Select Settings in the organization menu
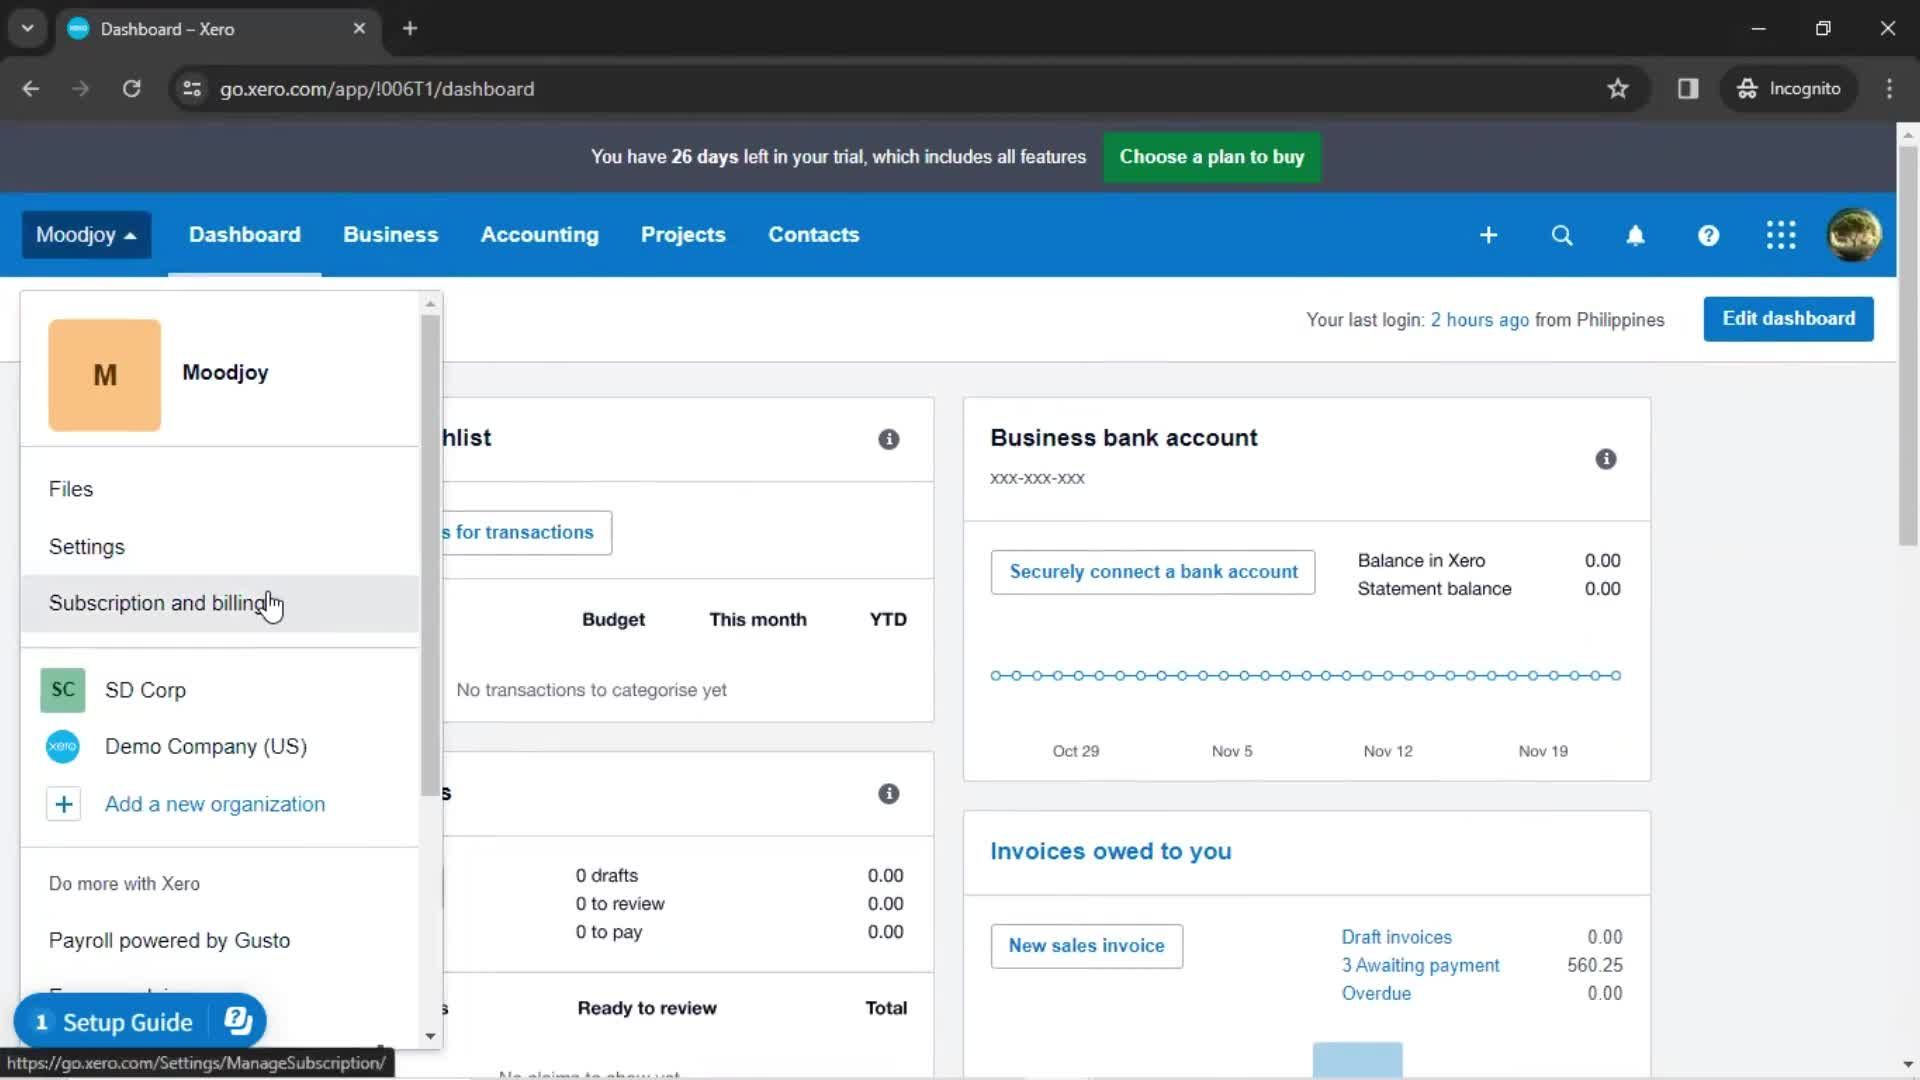1920x1080 pixels. pyautogui.click(x=220, y=547)
